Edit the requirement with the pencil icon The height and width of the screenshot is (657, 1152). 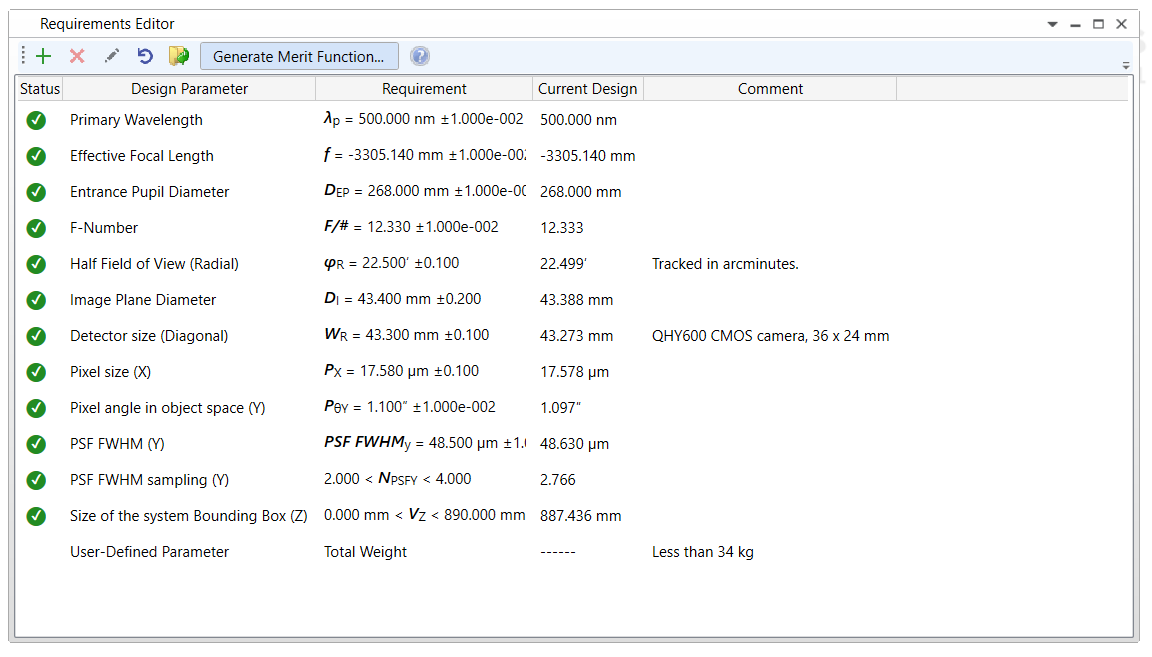112,56
